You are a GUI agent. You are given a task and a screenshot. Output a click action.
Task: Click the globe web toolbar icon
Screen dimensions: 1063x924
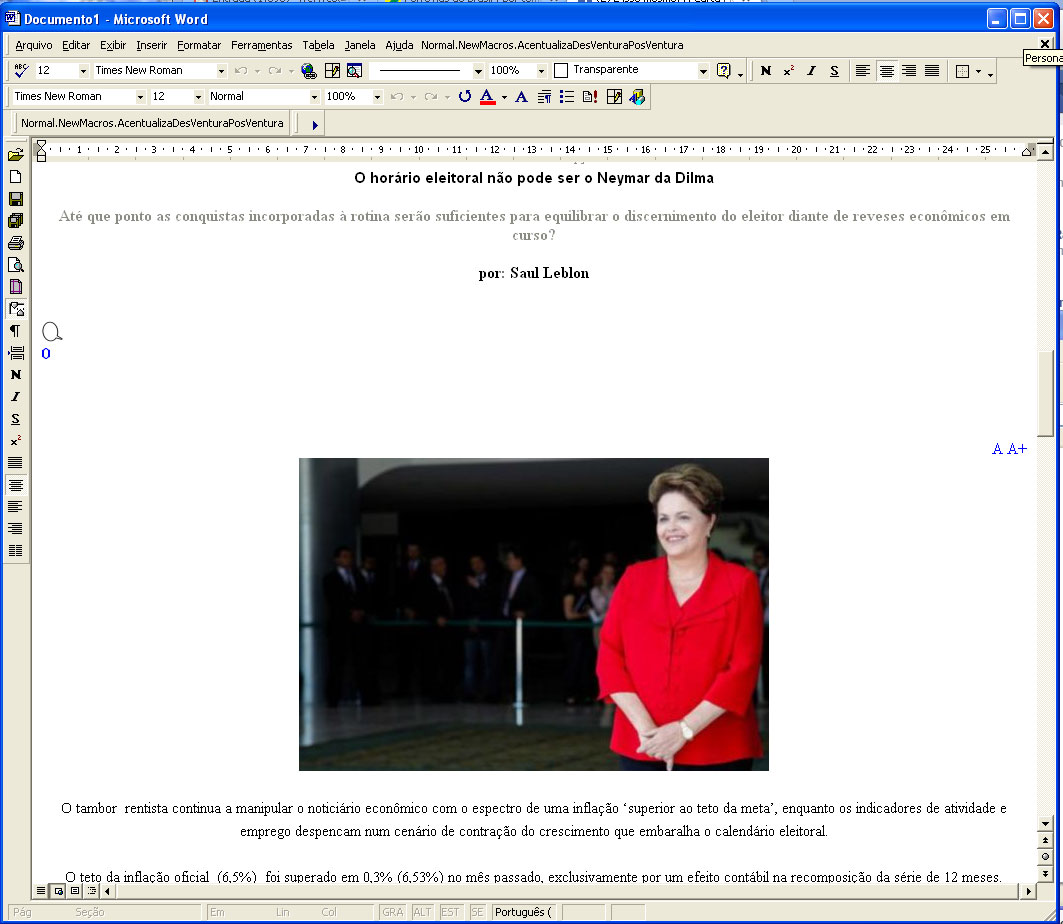pos(309,71)
